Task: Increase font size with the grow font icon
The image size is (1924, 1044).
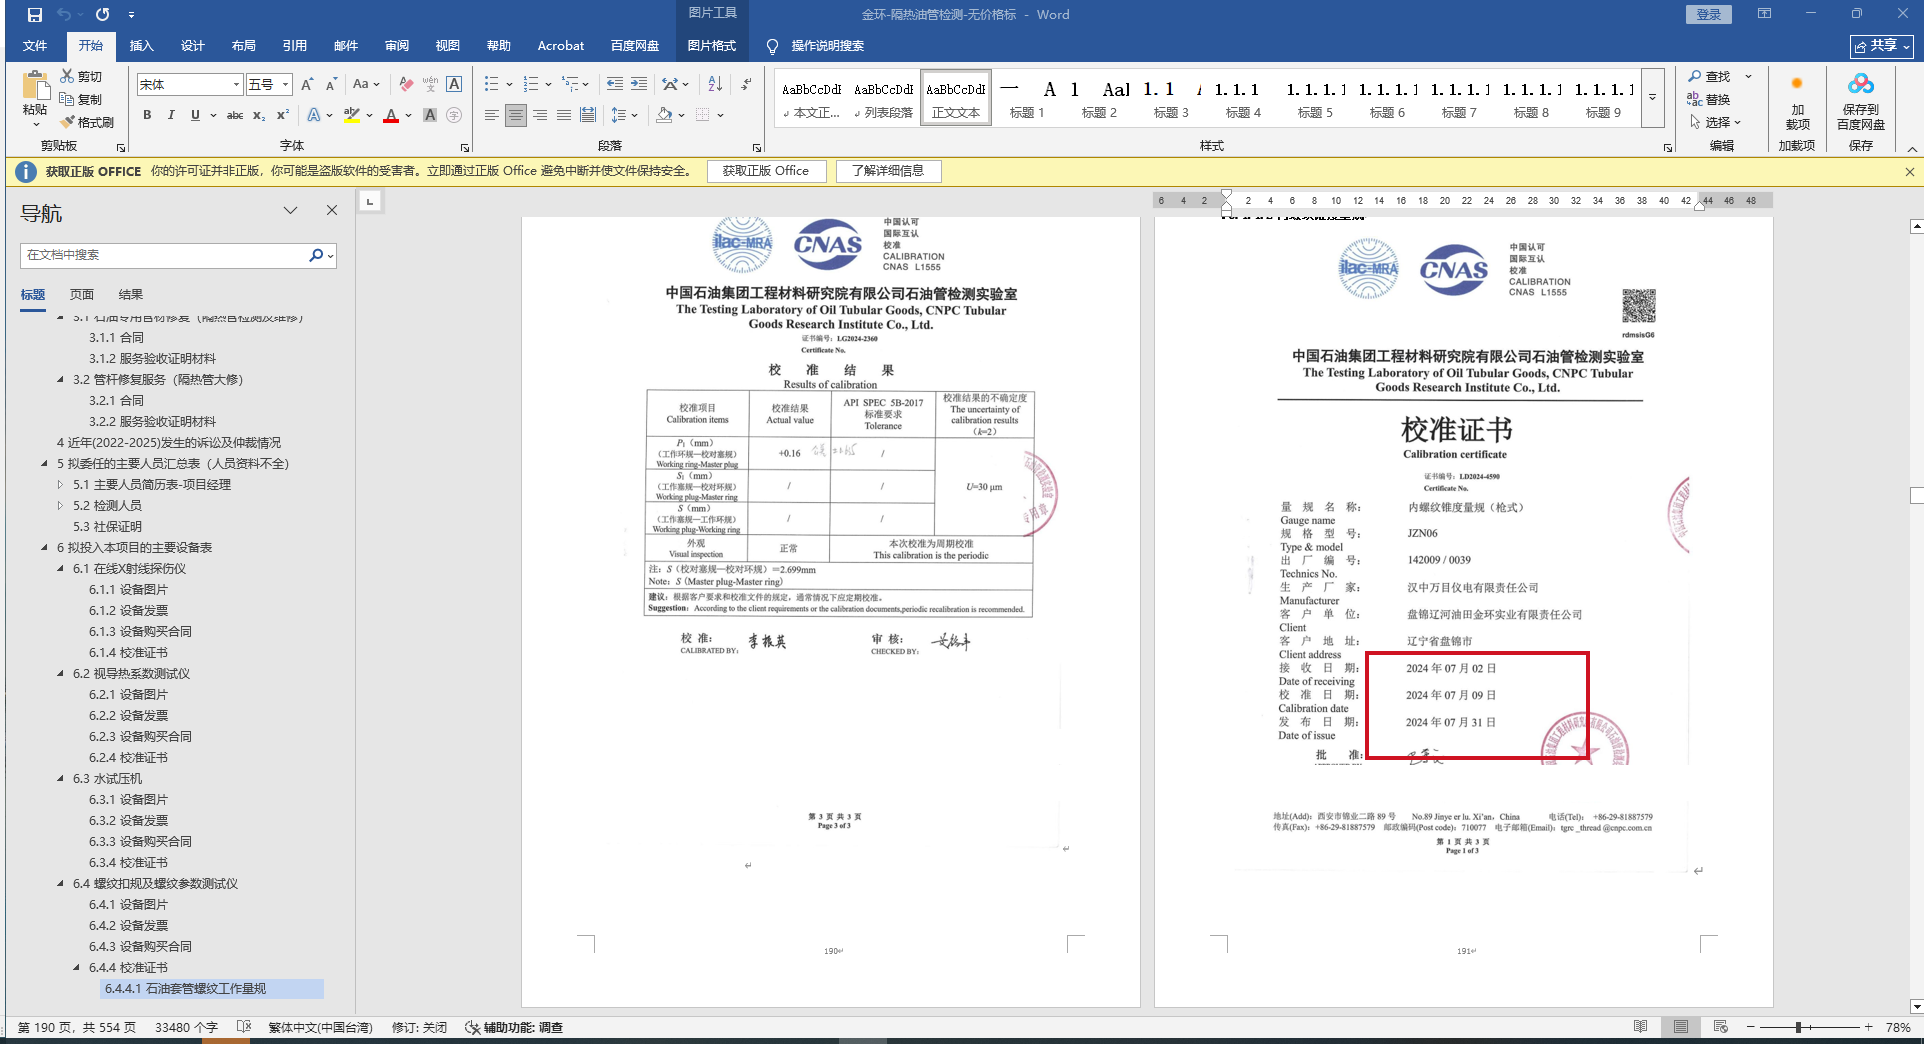Action: 307,85
